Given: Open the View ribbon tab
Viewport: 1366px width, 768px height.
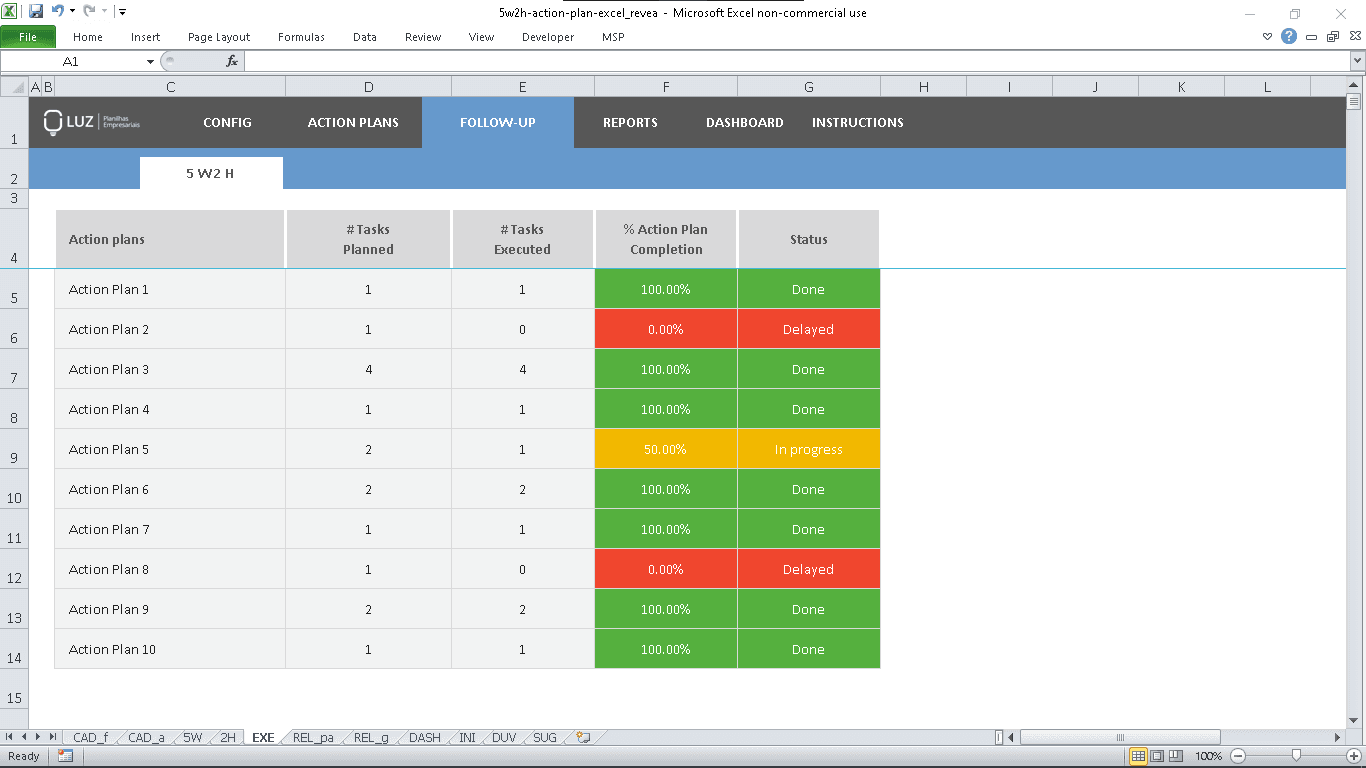Looking at the screenshot, I should point(481,37).
